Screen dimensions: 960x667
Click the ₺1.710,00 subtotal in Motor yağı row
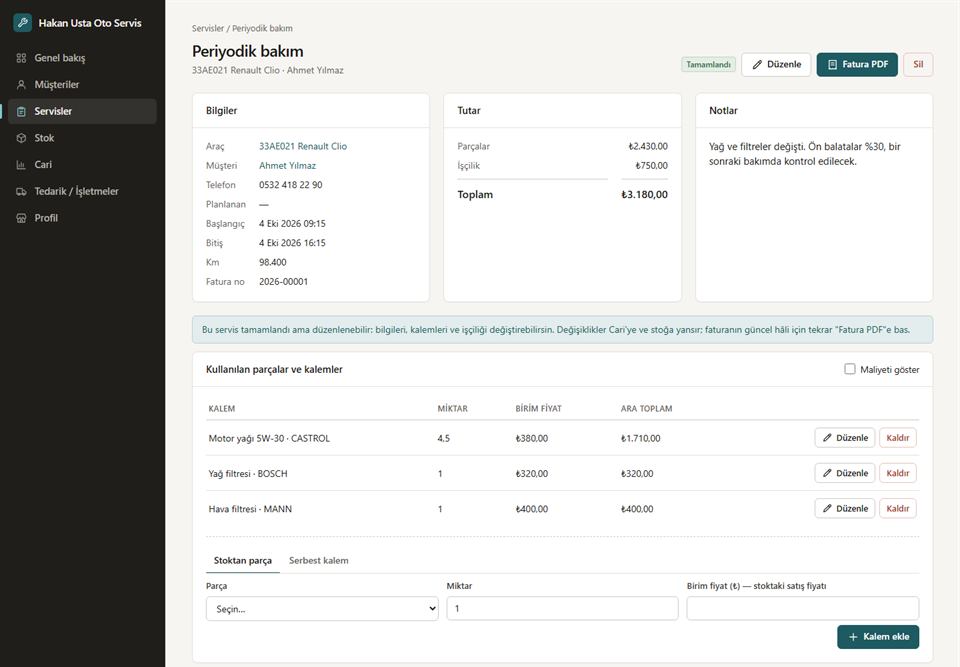click(640, 439)
